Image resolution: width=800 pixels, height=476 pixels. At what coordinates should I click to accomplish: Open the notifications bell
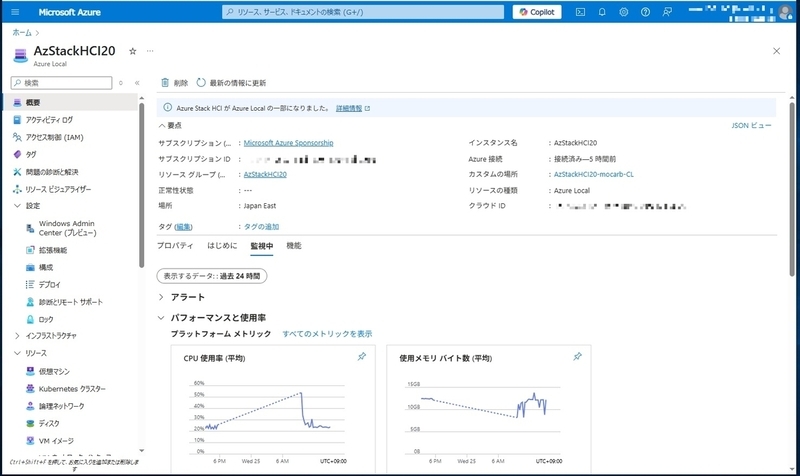[602, 12]
